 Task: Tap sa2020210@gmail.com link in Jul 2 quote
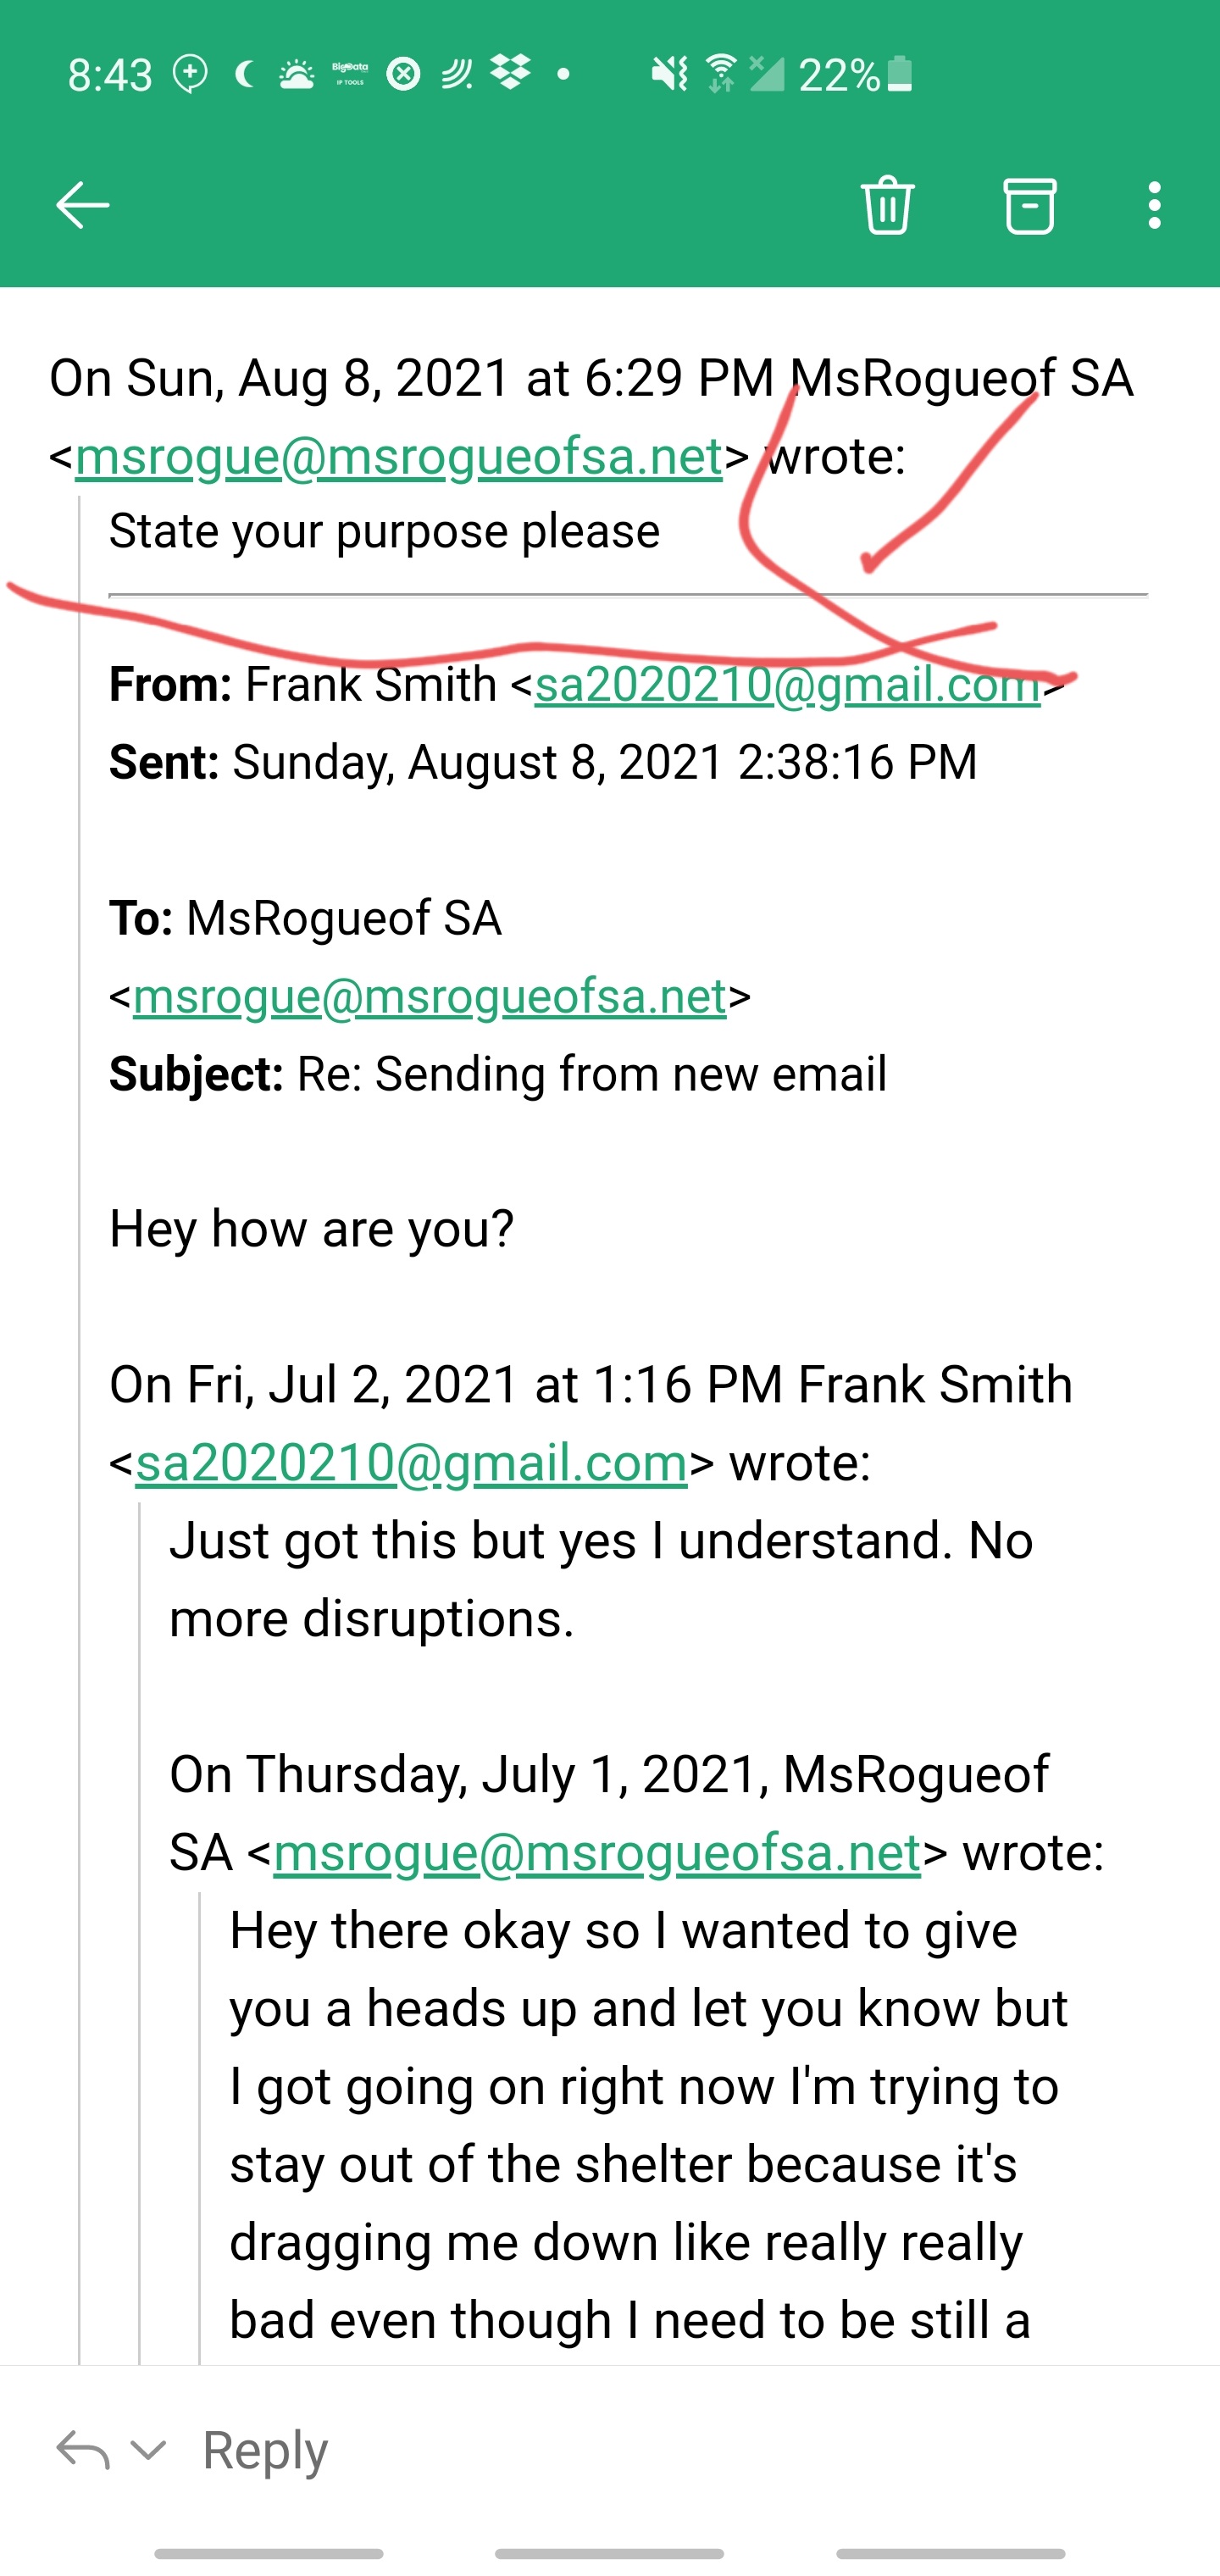pyautogui.click(x=411, y=1463)
